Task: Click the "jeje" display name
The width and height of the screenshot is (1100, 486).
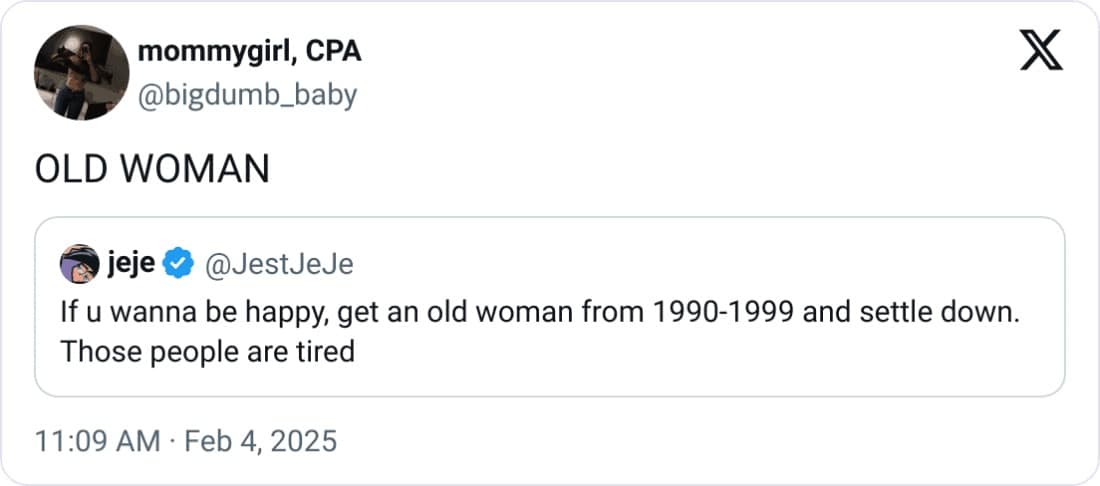Action: pyautogui.click(x=130, y=264)
